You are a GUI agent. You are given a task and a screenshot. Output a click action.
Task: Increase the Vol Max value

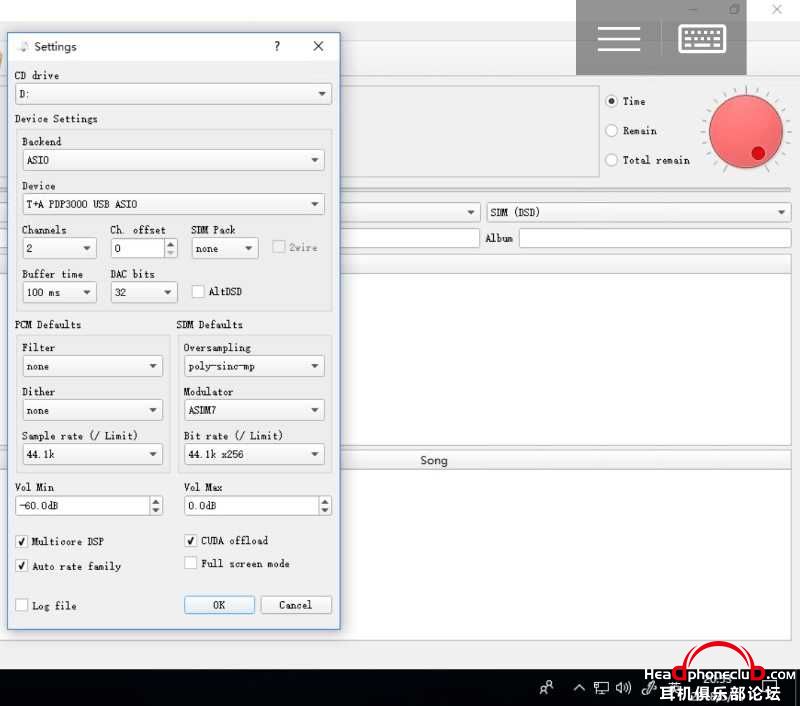coord(325,501)
